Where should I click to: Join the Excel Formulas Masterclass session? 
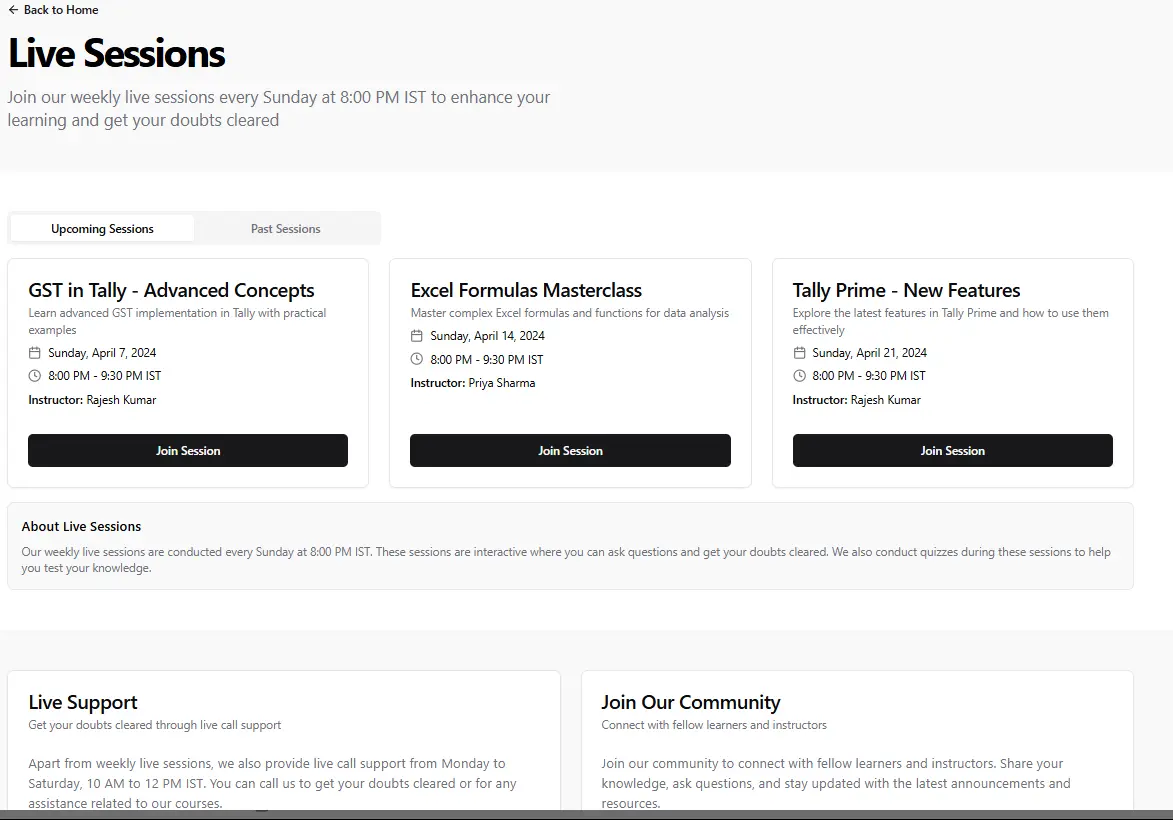(570, 450)
